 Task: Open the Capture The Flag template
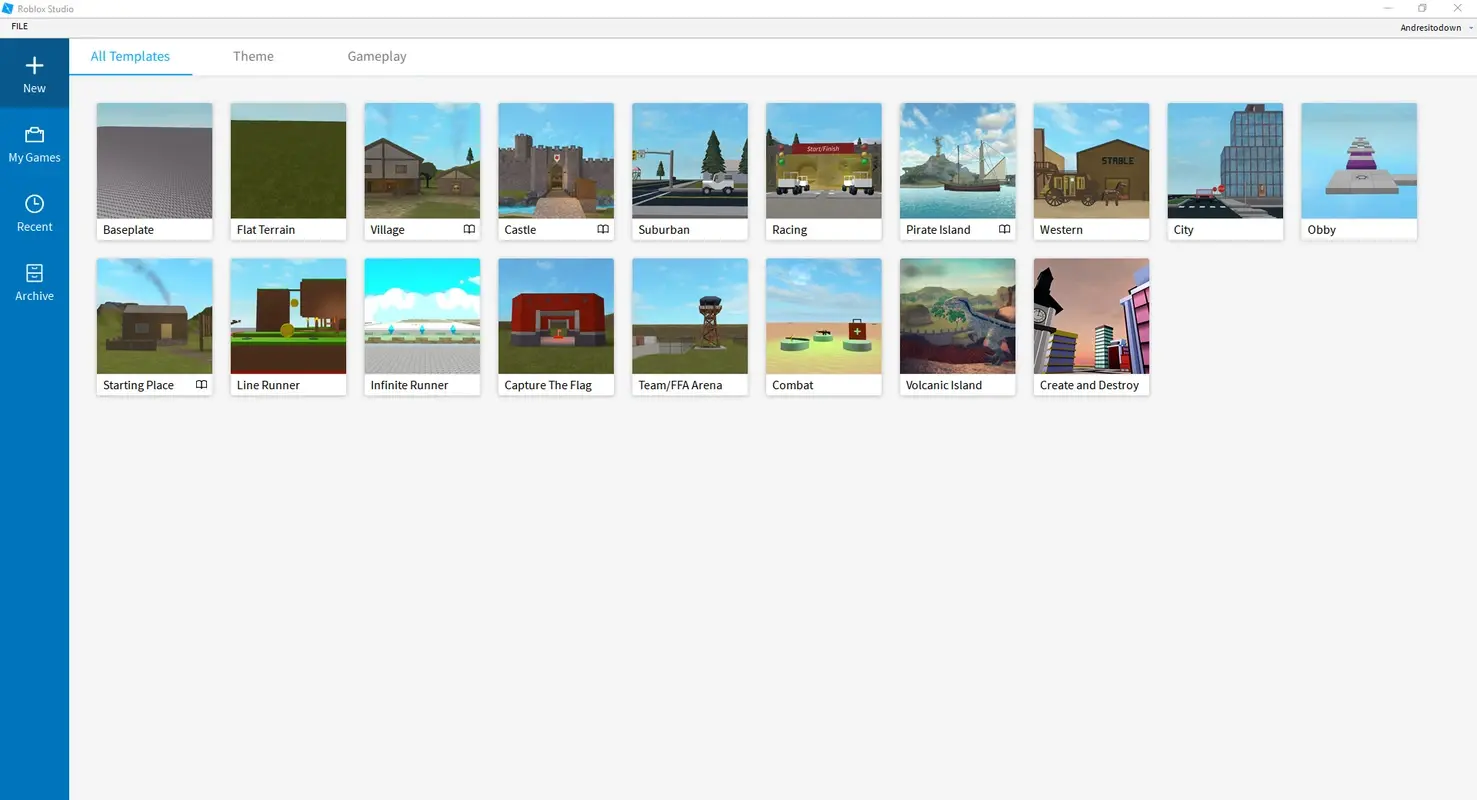pos(555,316)
